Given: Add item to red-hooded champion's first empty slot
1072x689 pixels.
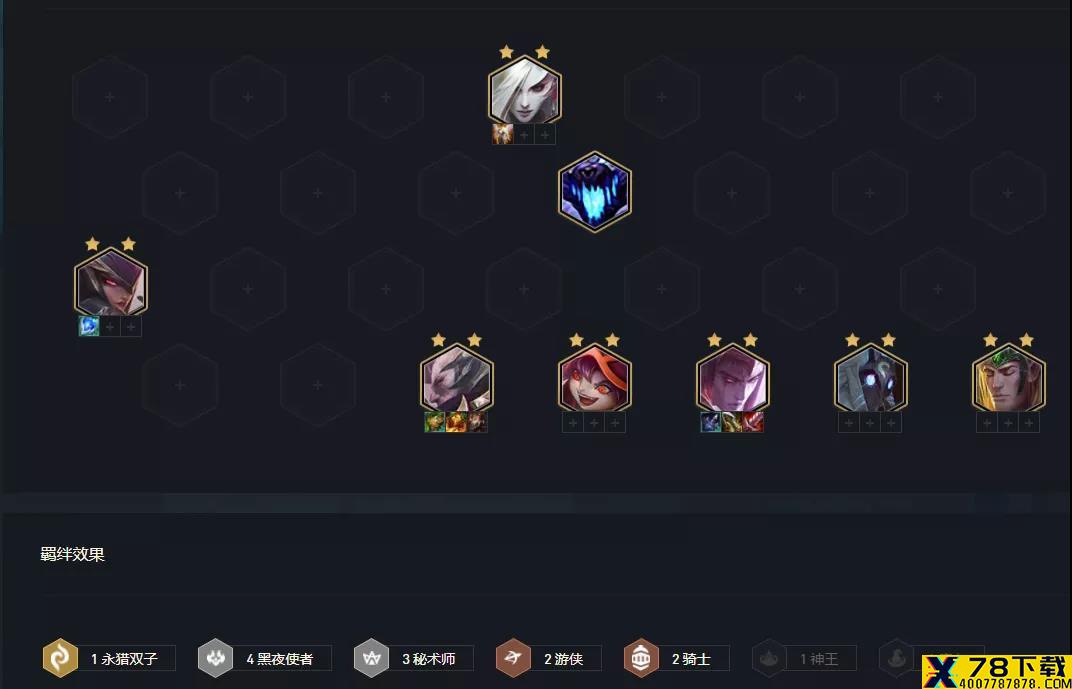Looking at the screenshot, I should [x=573, y=422].
